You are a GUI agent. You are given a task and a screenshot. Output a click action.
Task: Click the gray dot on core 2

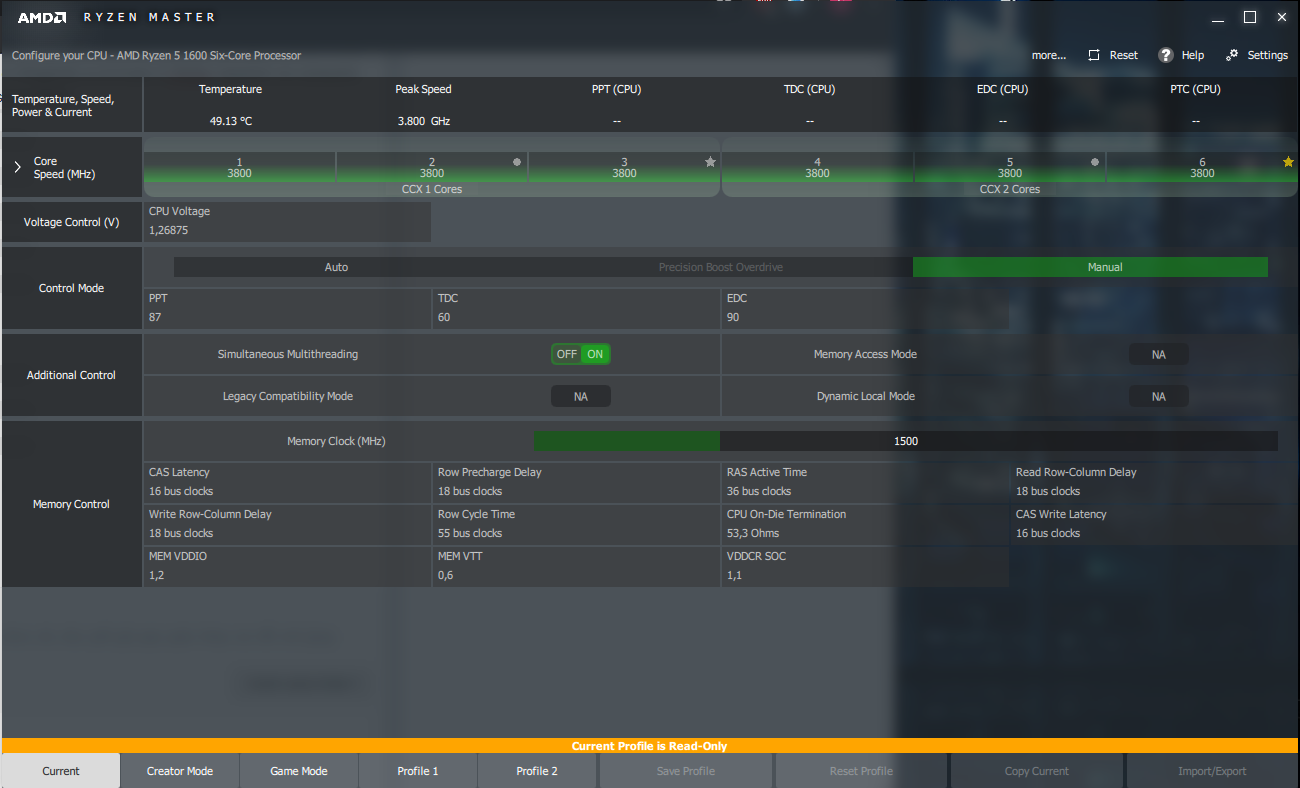pos(517,161)
